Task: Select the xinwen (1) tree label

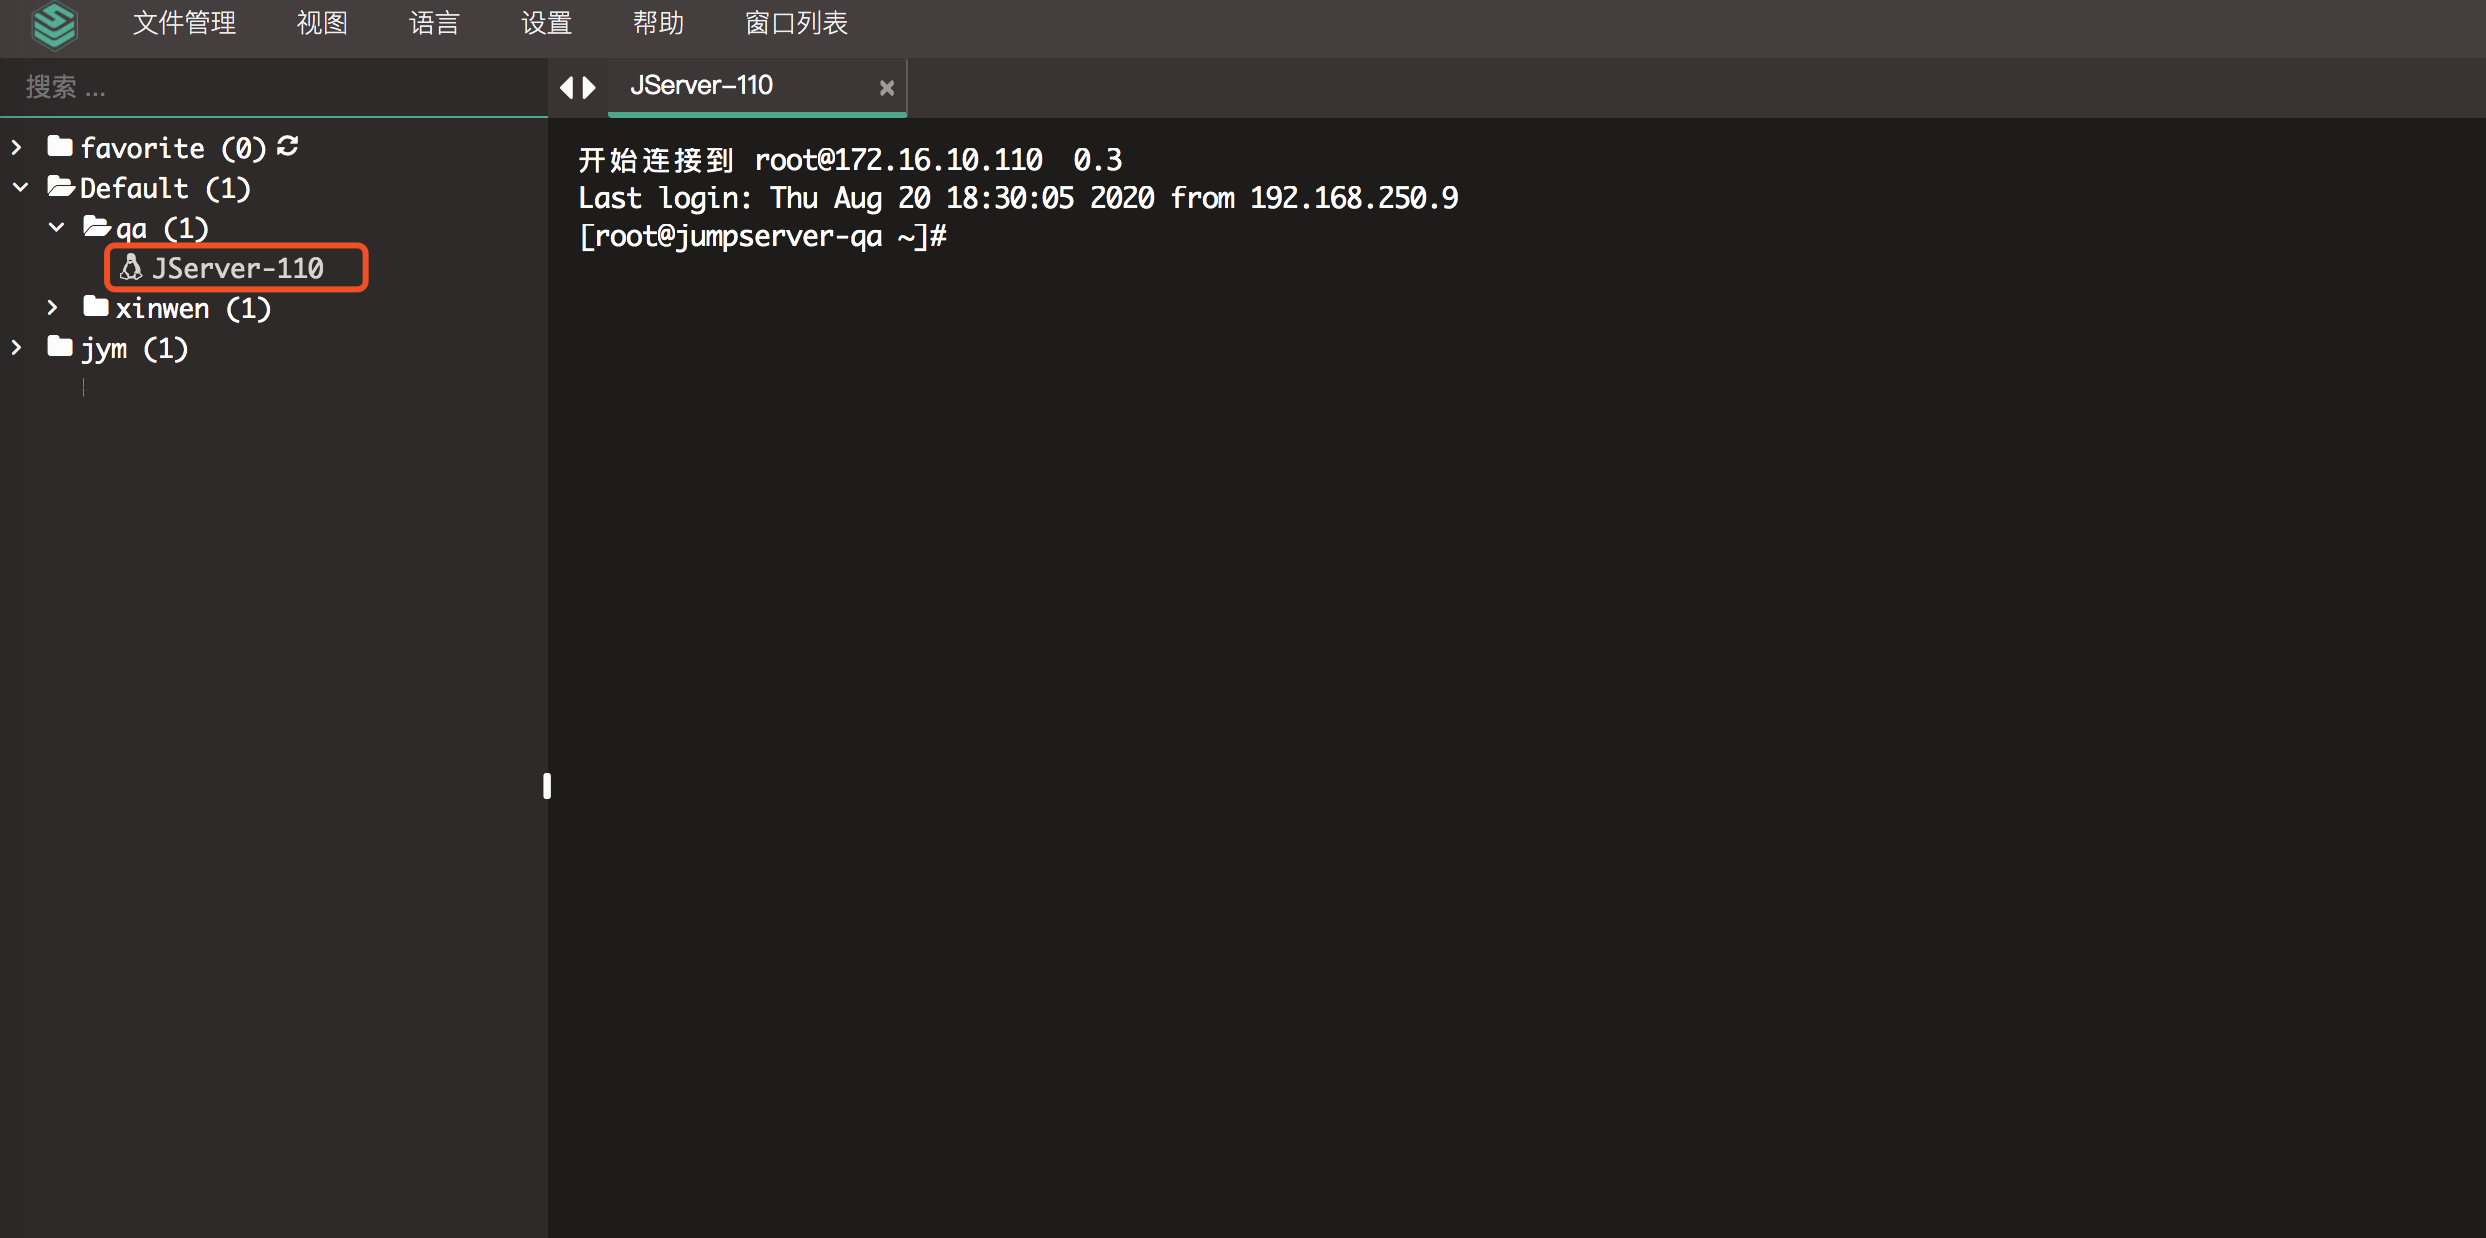Action: (x=193, y=308)
